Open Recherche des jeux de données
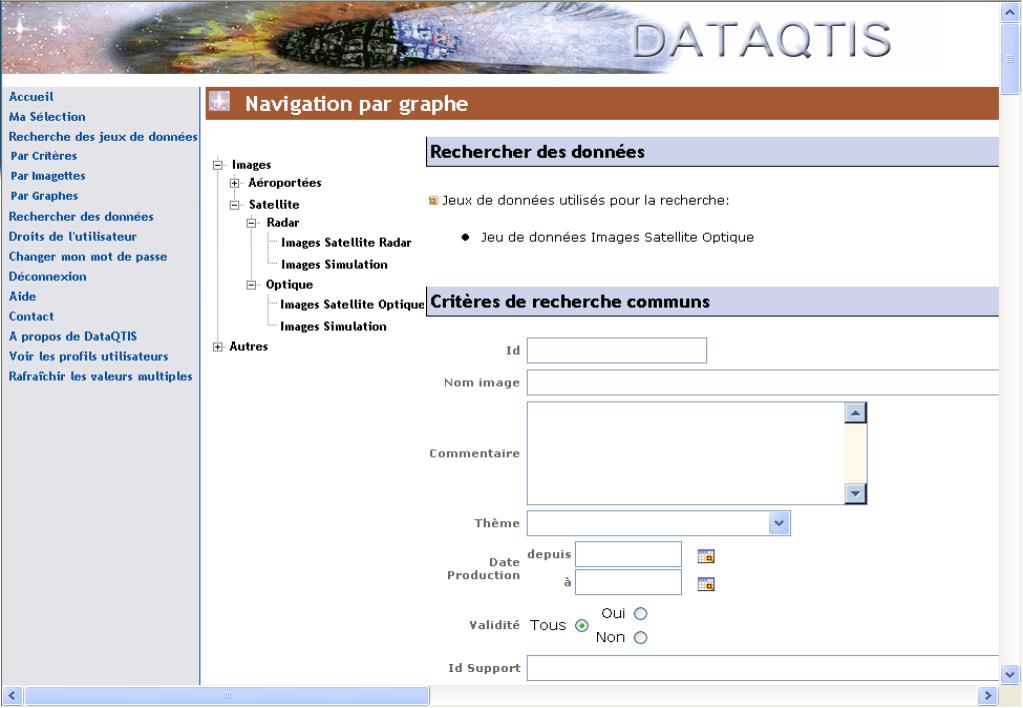This screenshot has width=1023, height=708. [x=103, y=137]
